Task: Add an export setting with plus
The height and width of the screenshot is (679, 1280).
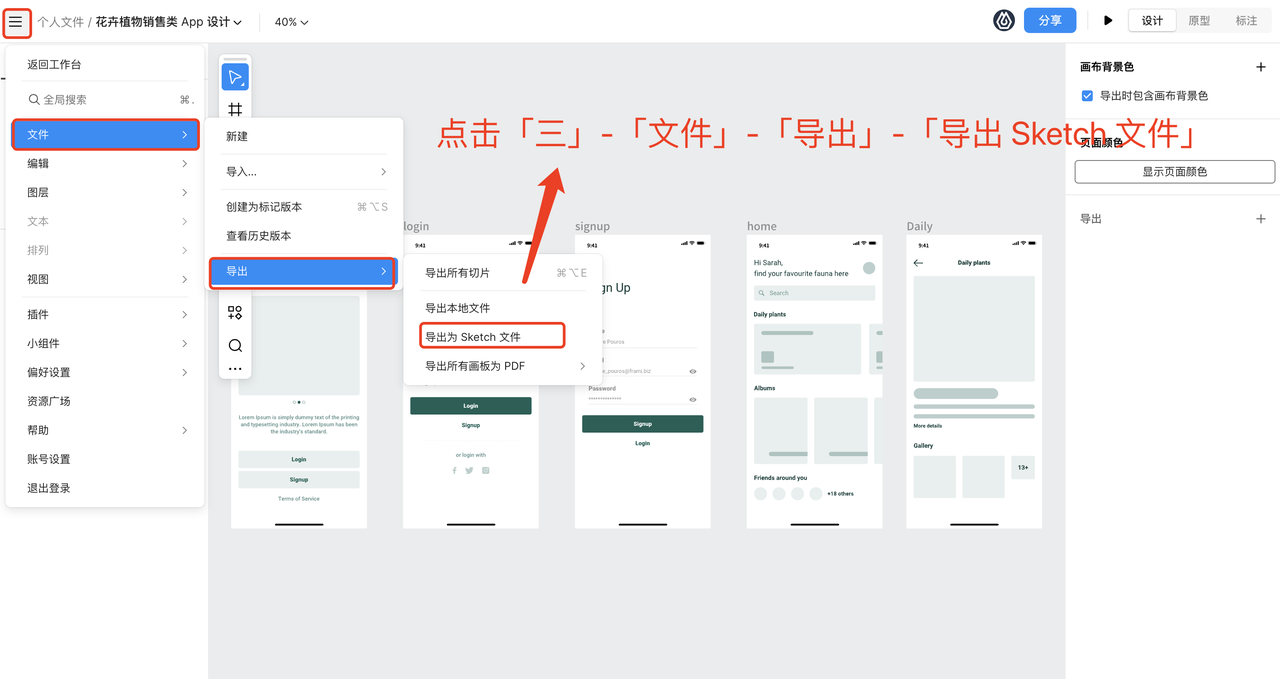Action: (1260, 219)
